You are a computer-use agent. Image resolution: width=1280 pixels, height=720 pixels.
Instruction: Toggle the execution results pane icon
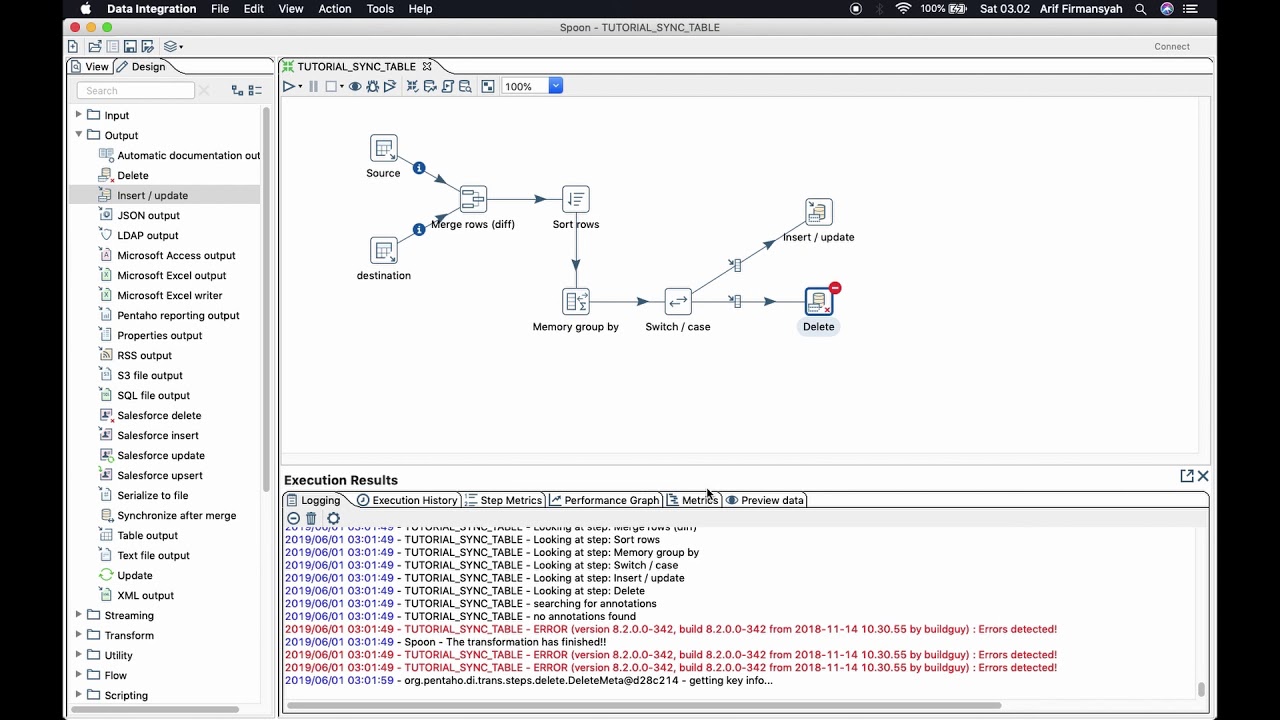(488, 87)
